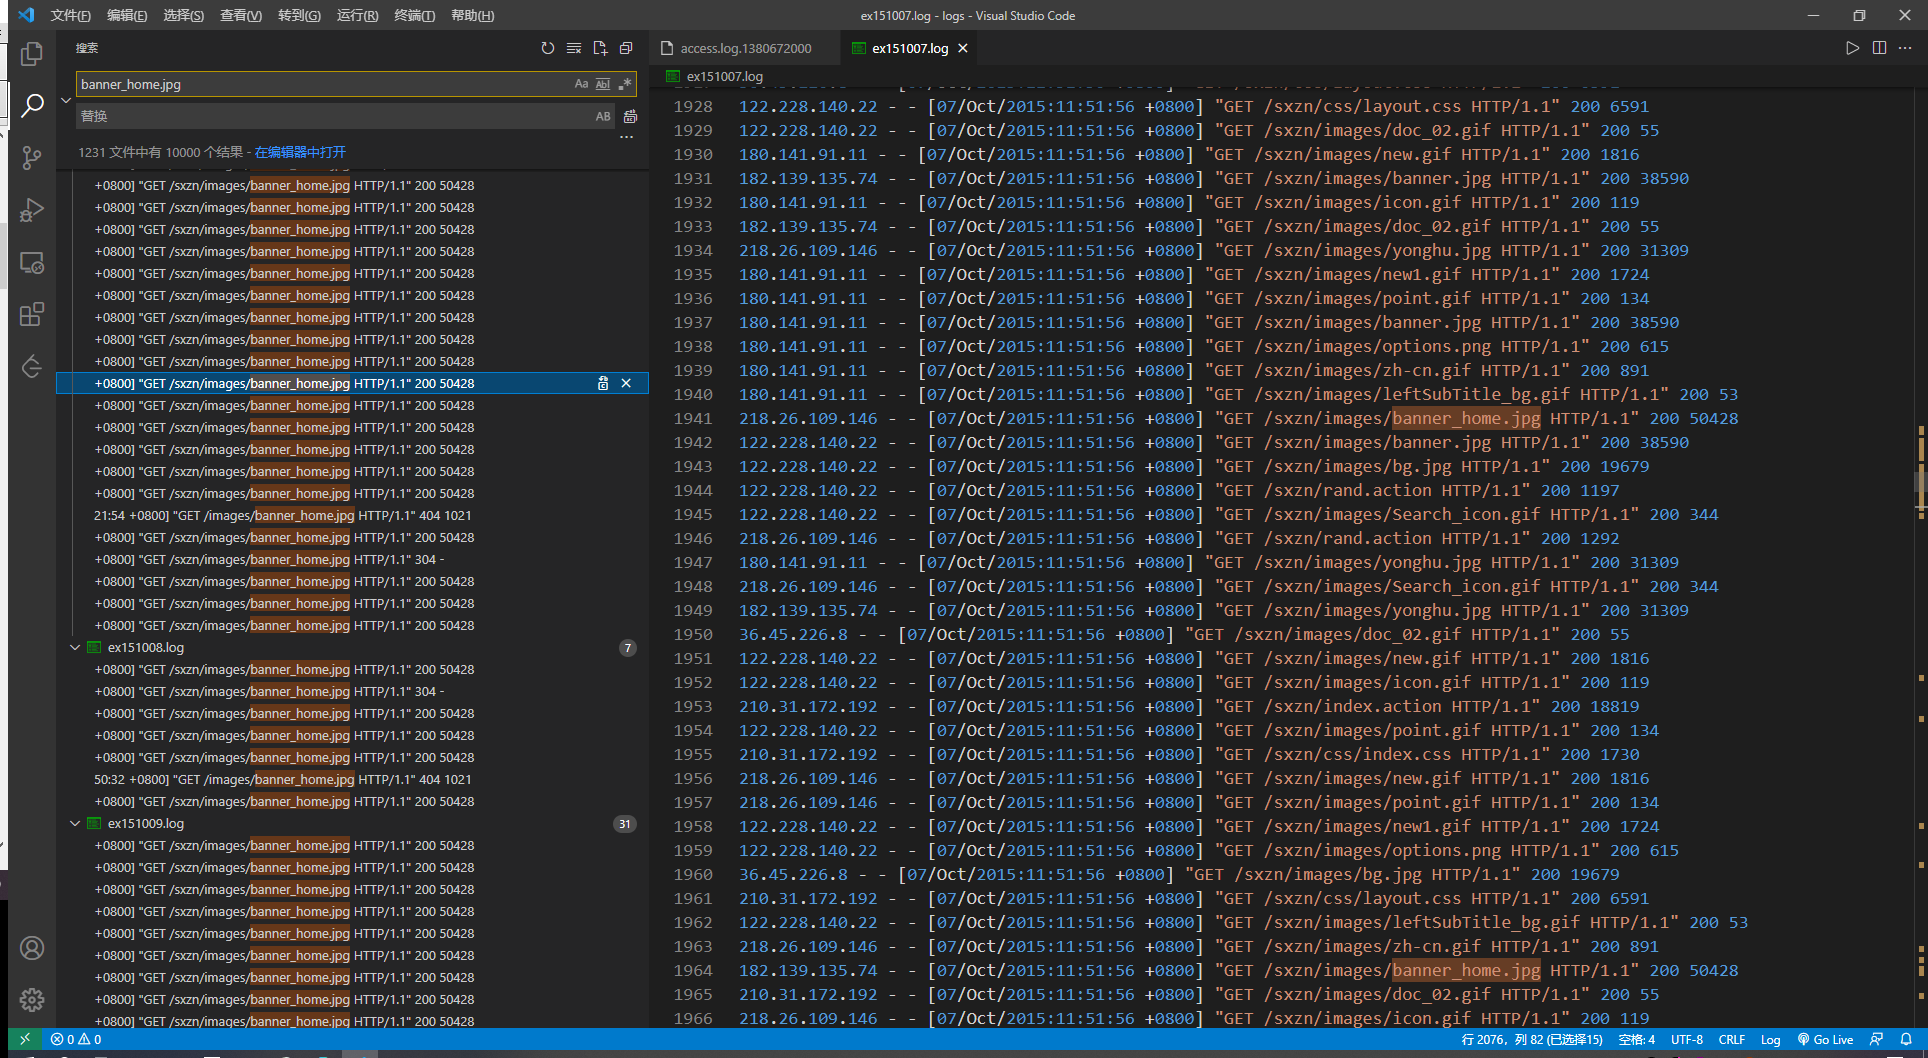The image size is (1928, 1058).
Task: Open the Source Control view
Action: (32, 157)
